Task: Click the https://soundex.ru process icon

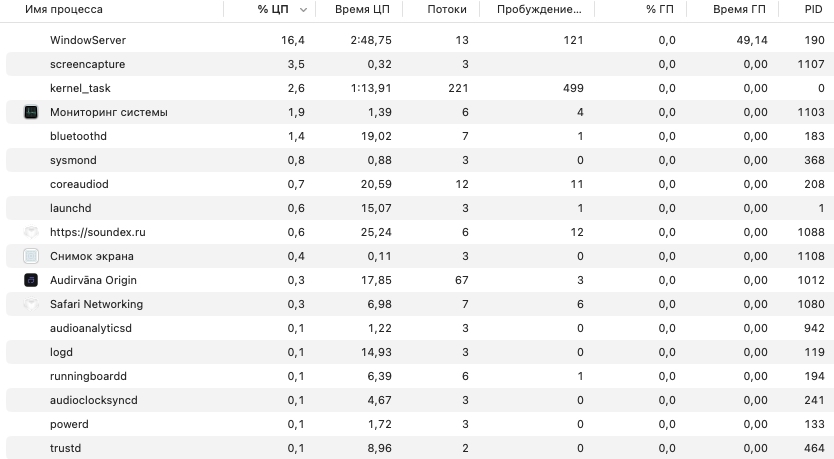Action: coord(31,232)
